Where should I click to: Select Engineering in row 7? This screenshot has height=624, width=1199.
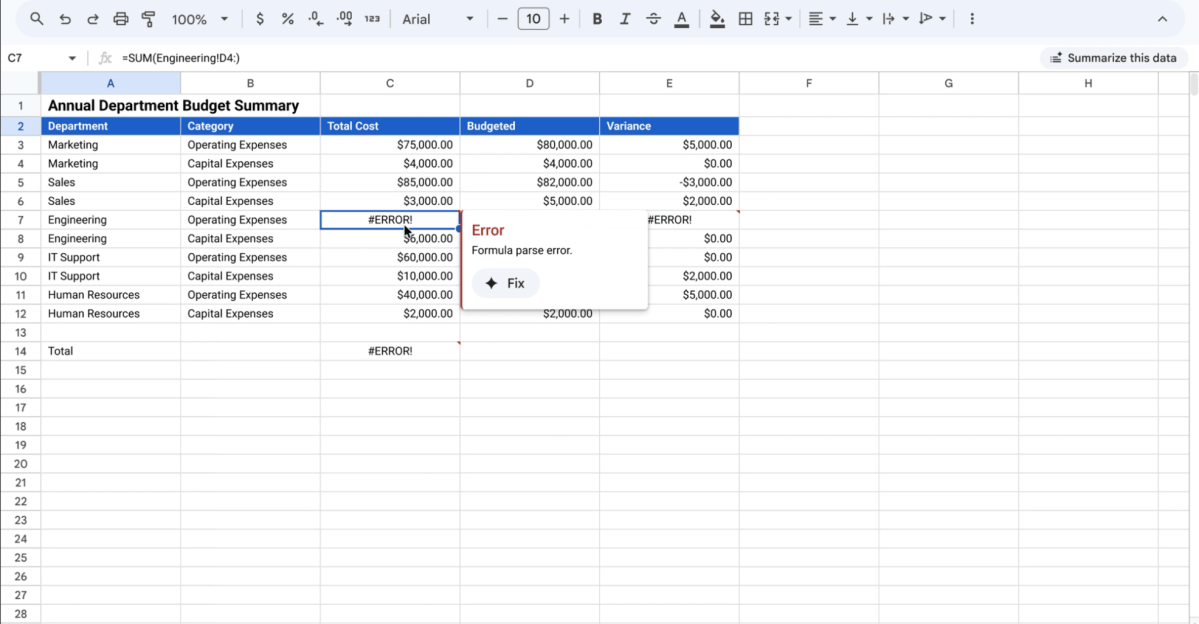tap(110, 220)
